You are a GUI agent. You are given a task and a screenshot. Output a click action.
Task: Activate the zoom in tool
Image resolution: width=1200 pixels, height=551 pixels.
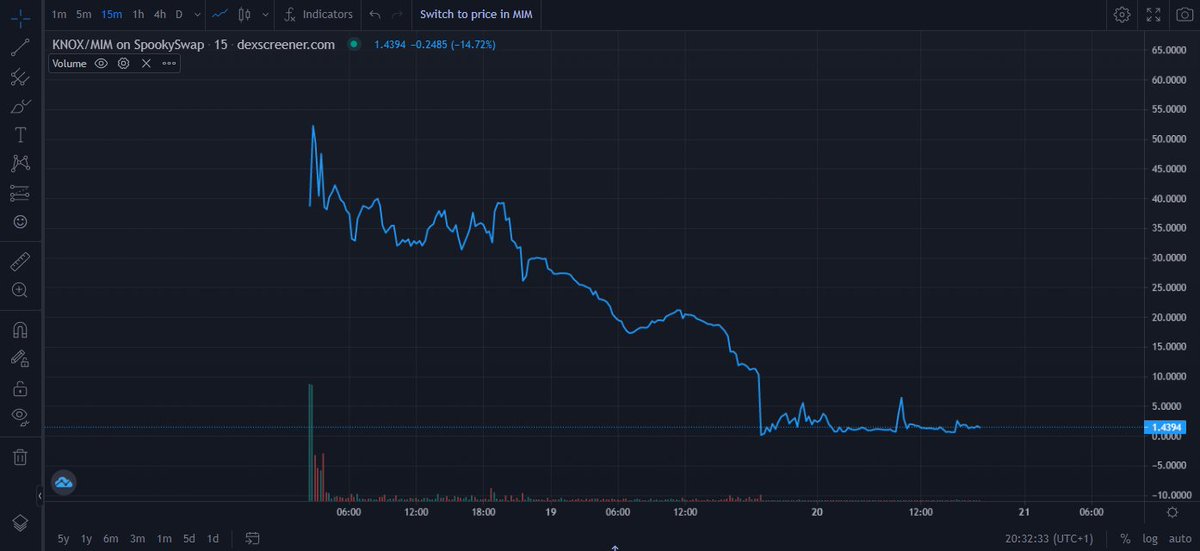click(19, 290)
